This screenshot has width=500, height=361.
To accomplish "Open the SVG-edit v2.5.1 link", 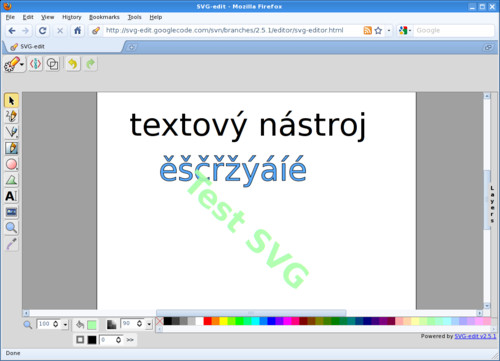I will pyautogui.click(x=475, y=336).
